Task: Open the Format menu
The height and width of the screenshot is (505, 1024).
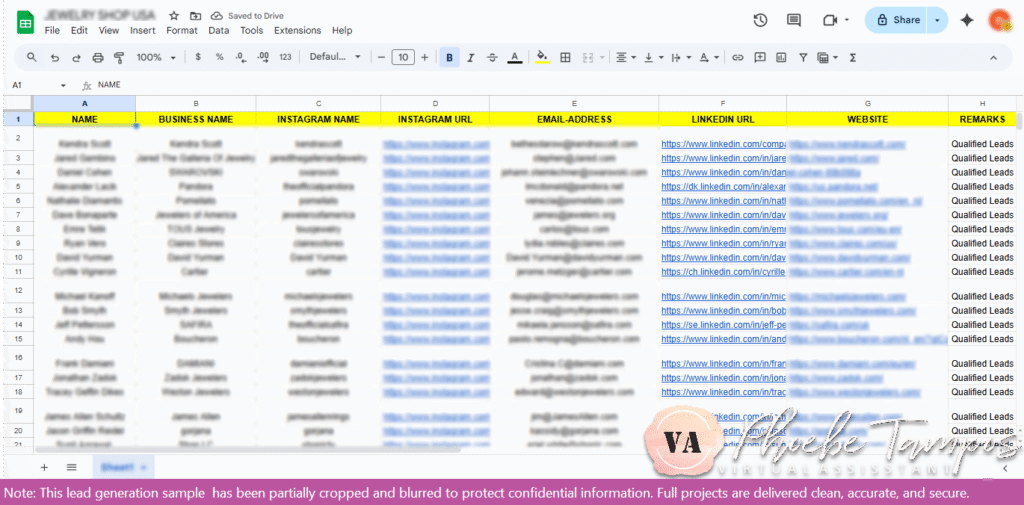Action: pos(182,30)
